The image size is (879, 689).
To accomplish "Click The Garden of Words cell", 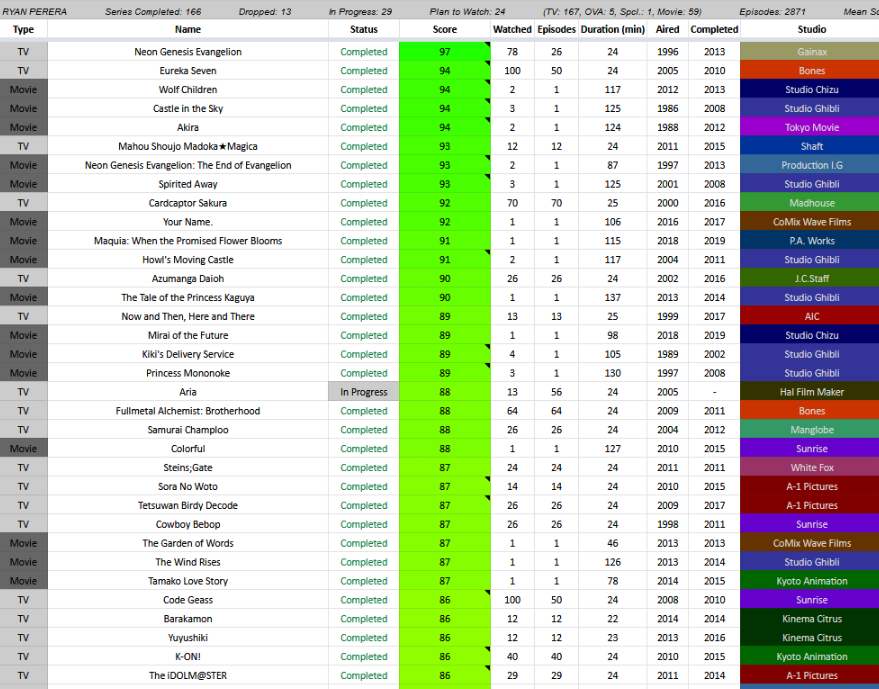I will click(188, 543).
